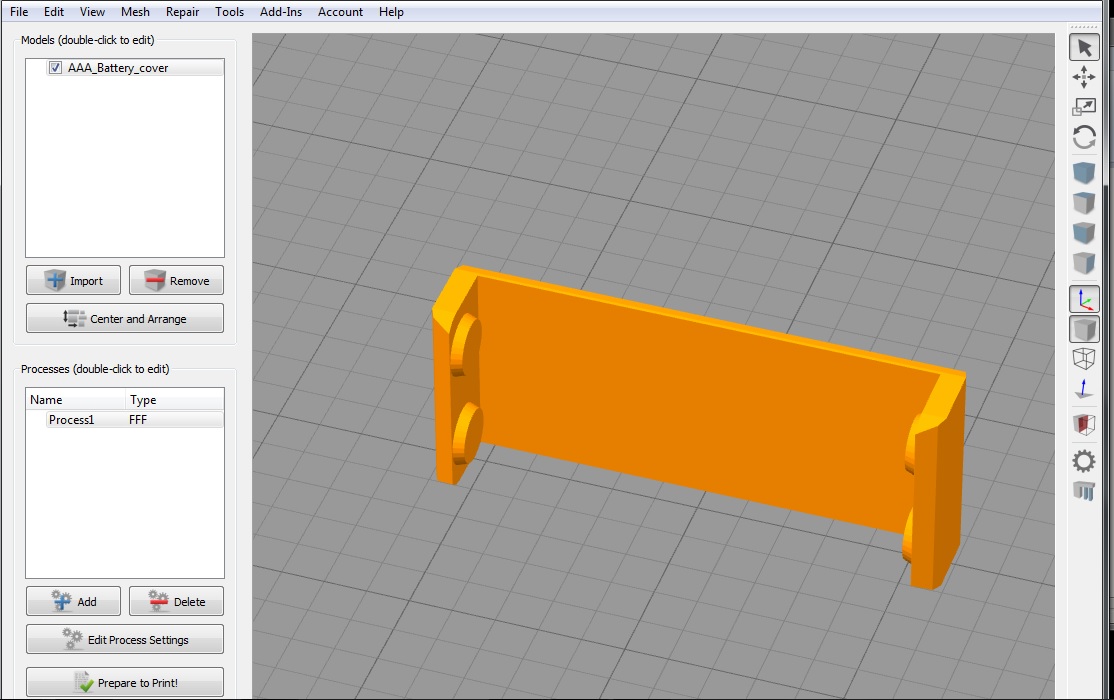
Task: Open the Account menu
Action: (x=340, y=11)
